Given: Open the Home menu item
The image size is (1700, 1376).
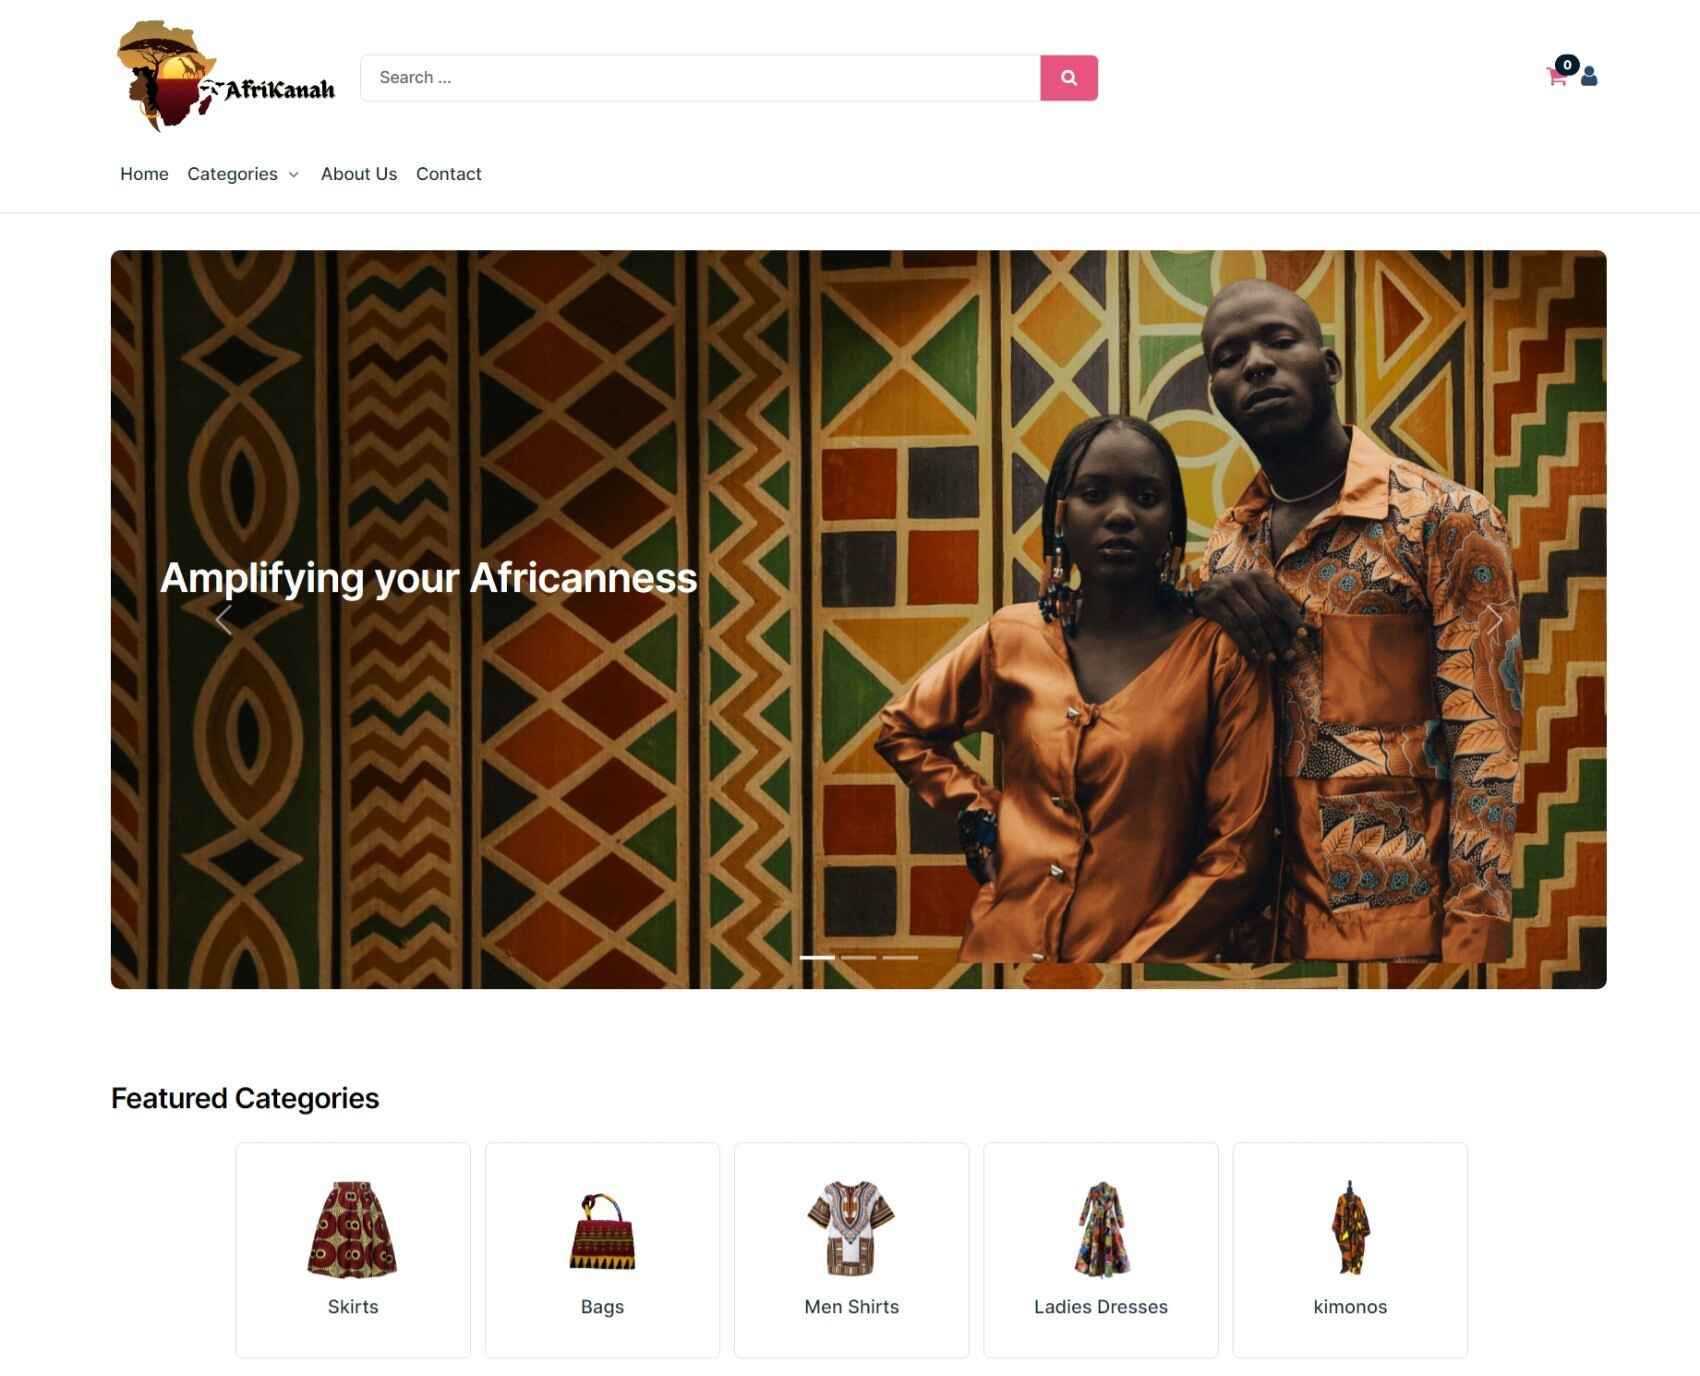Looking at the screenshot, I should point(144,174).
